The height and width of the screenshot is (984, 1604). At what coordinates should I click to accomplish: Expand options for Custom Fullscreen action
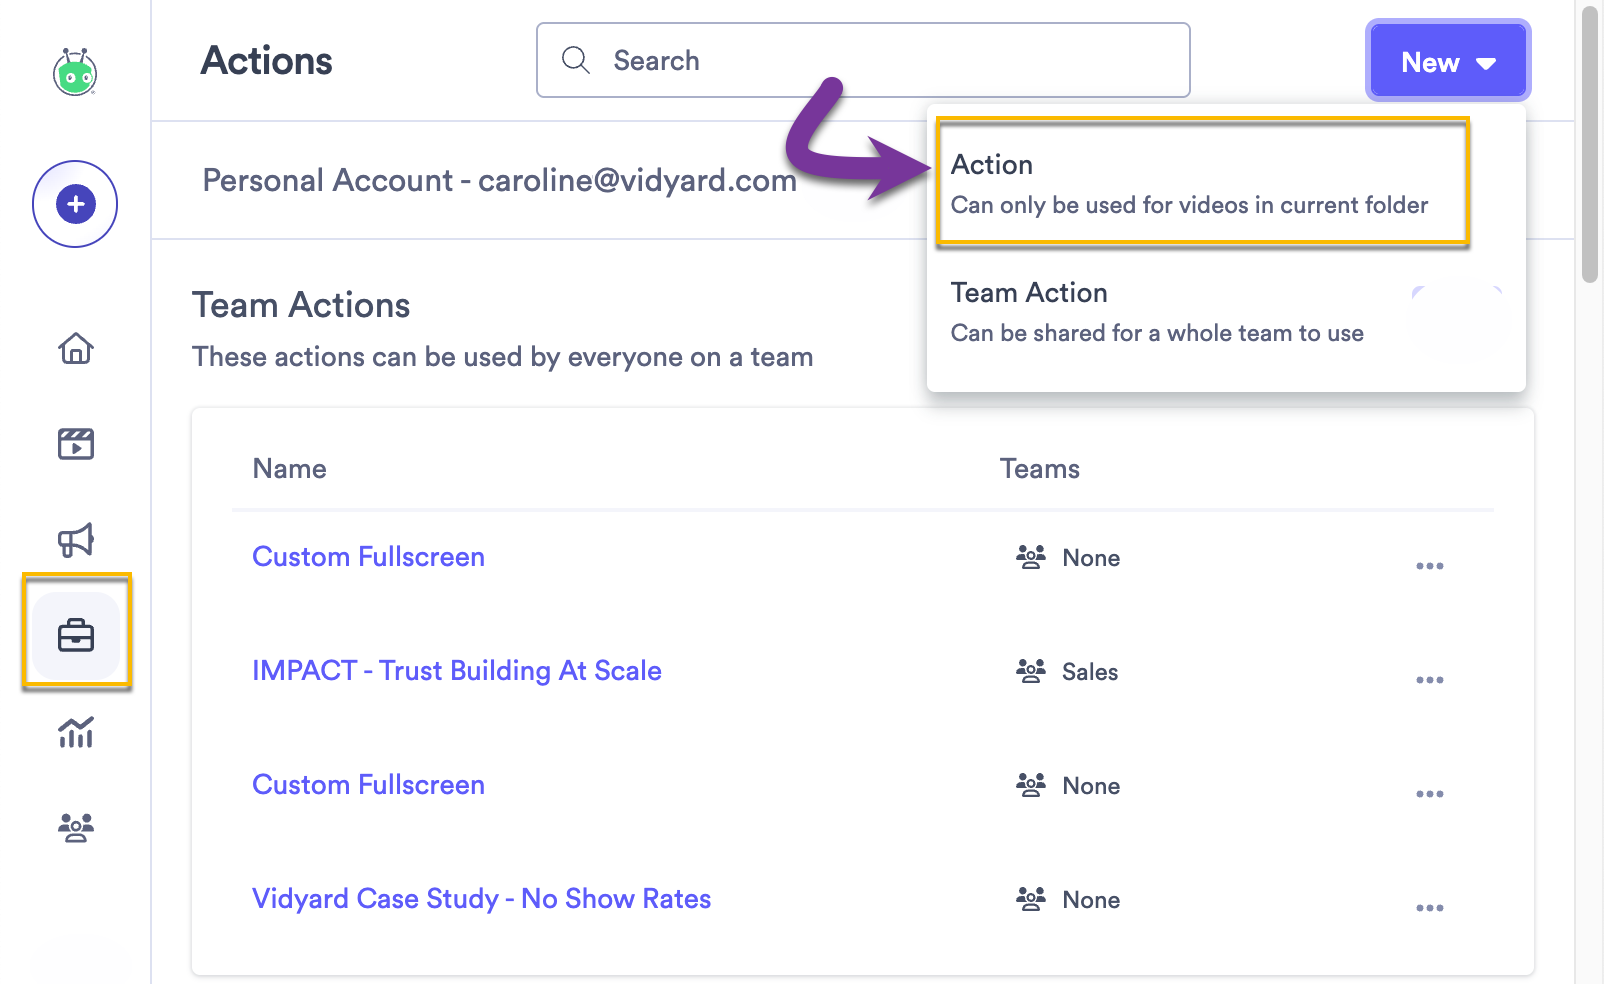pos(1429,565)
